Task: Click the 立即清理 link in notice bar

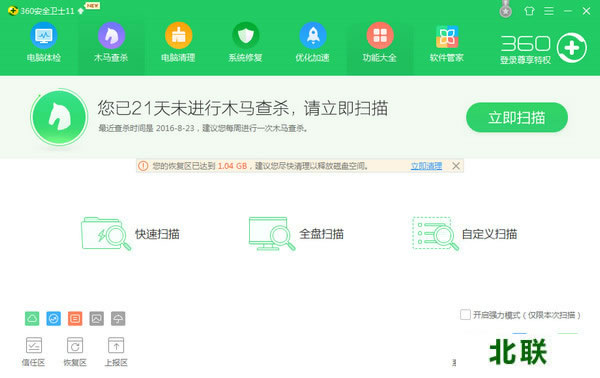Action: [x=426, y=166]
